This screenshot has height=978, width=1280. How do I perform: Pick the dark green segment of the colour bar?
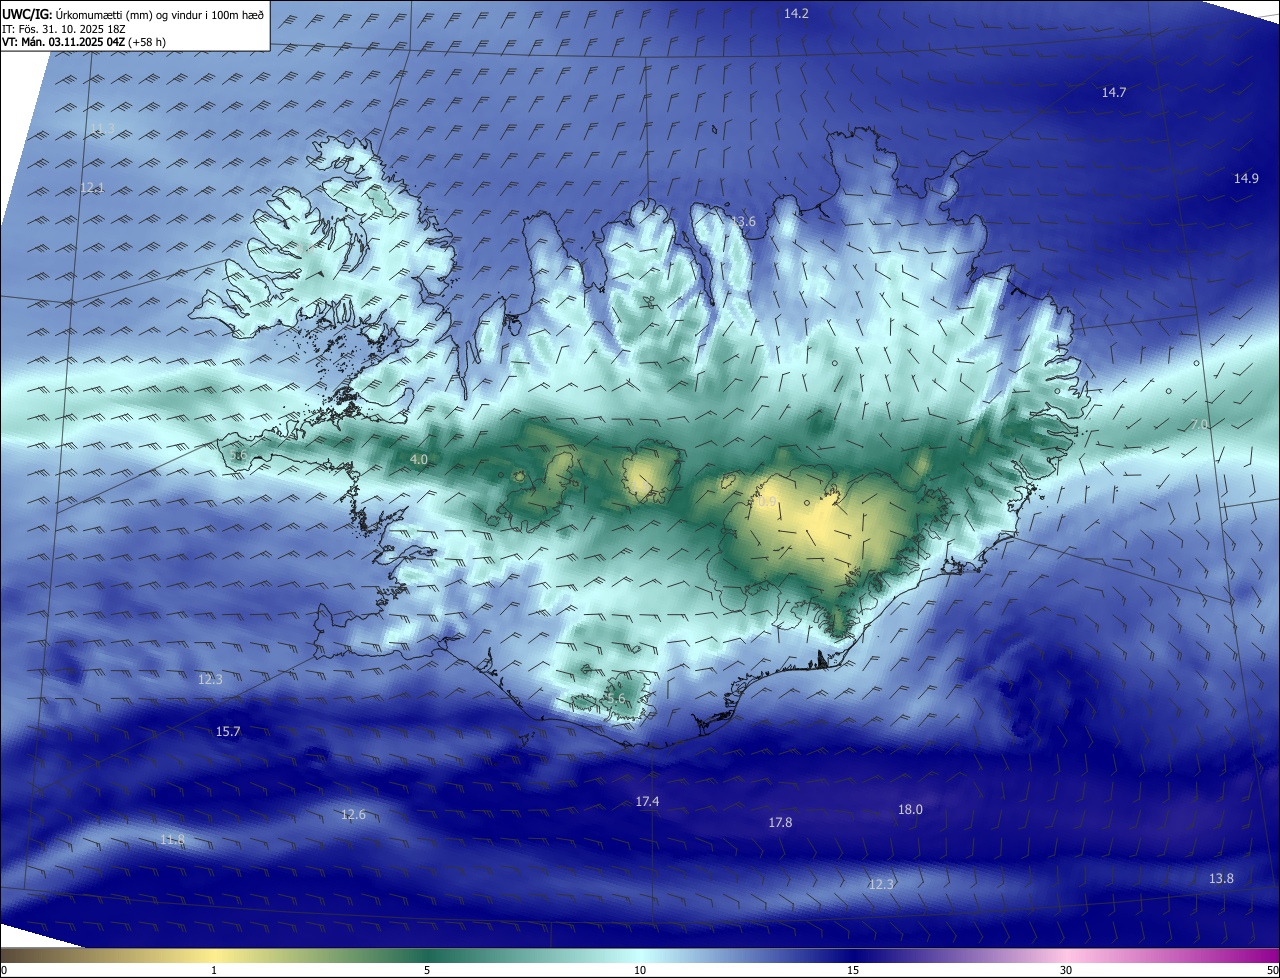[427, 955]
